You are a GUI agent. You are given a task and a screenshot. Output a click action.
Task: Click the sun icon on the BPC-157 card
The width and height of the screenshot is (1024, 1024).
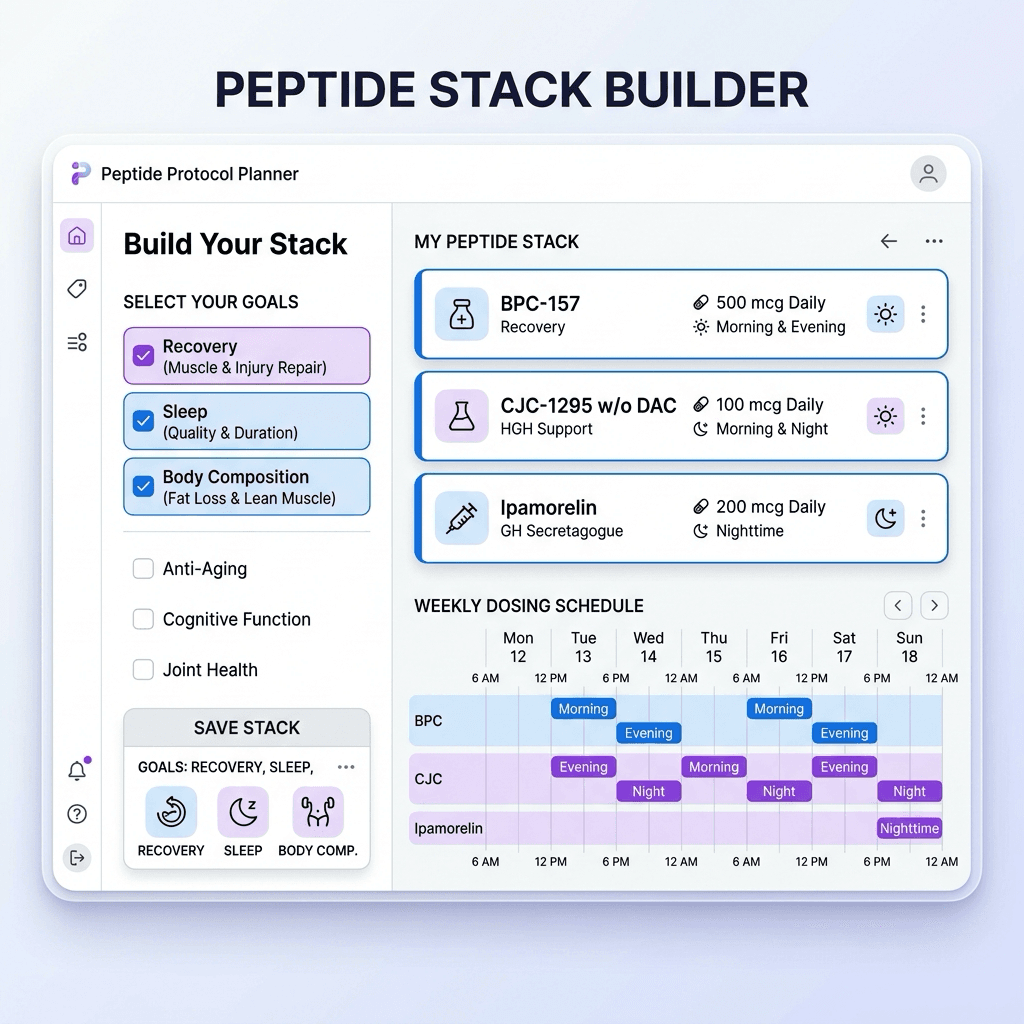(885, 314)
